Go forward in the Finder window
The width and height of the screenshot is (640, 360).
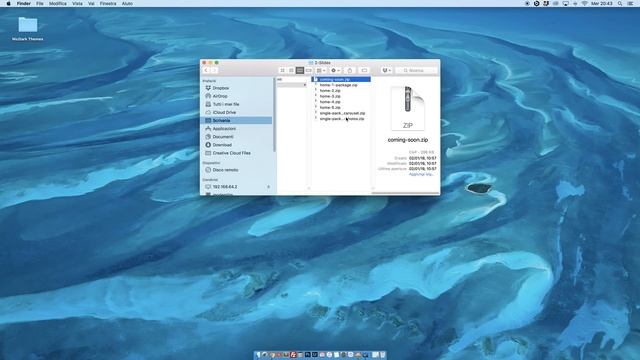click(x=214, y=71)
